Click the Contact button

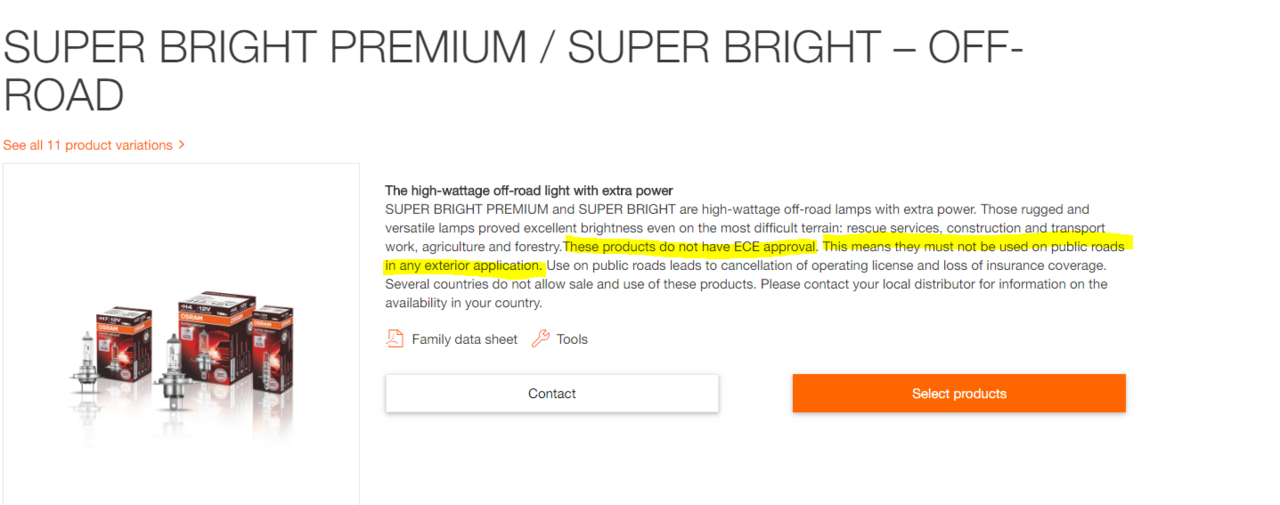(x=552, y=393)
